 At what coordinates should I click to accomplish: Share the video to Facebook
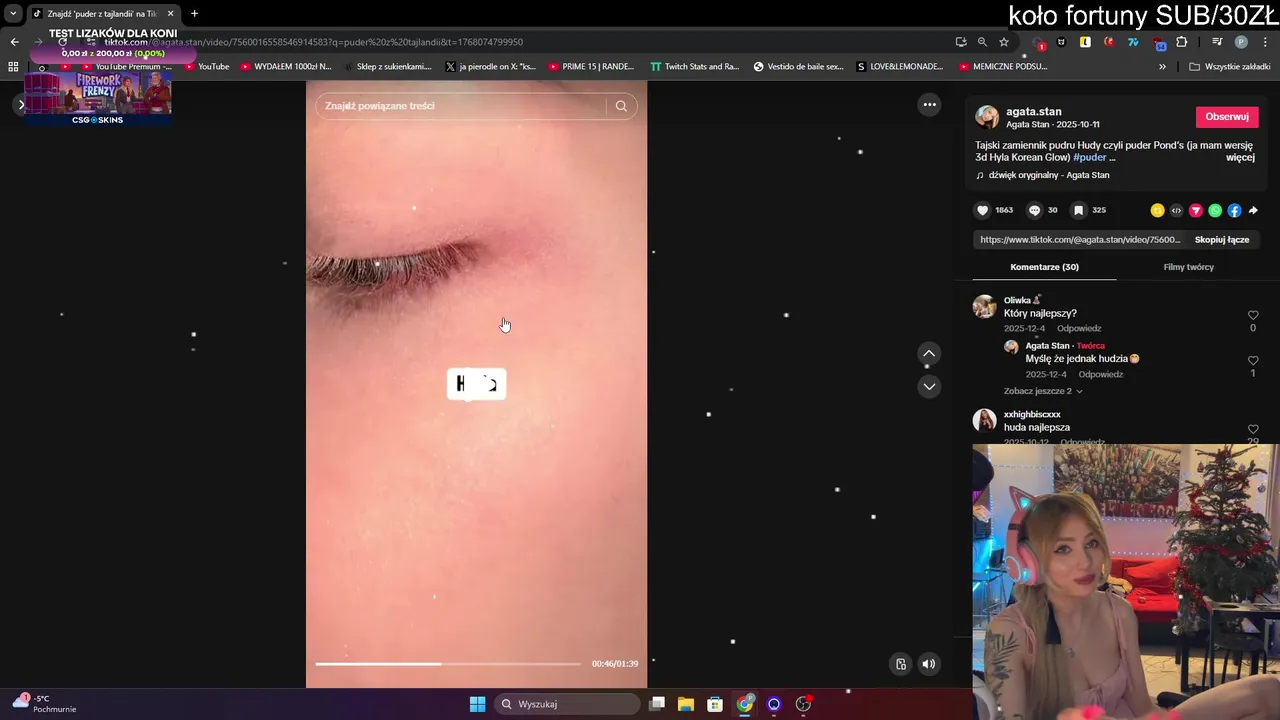tap(1234, 210)
